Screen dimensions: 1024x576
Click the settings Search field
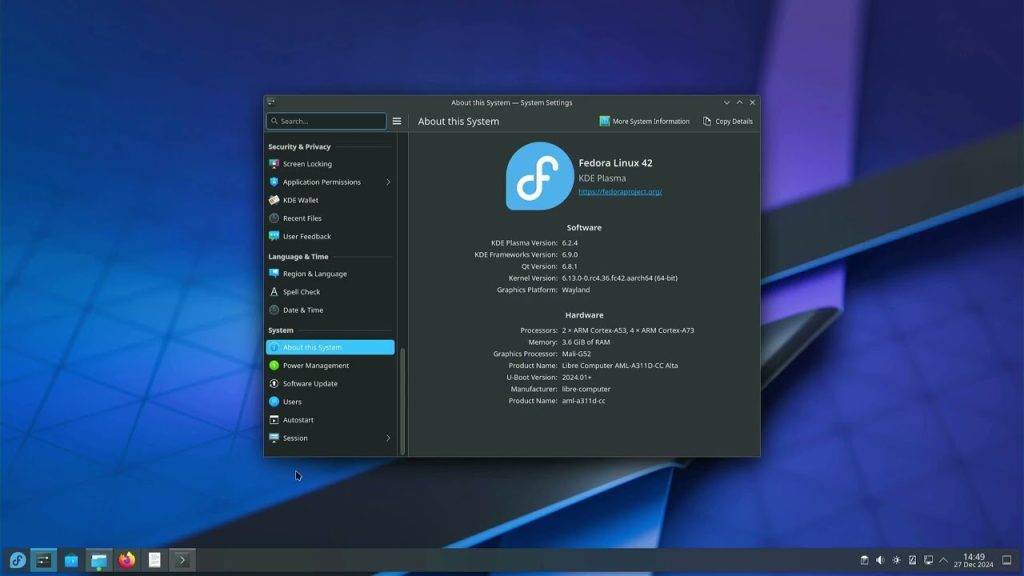tap(326, 121)
